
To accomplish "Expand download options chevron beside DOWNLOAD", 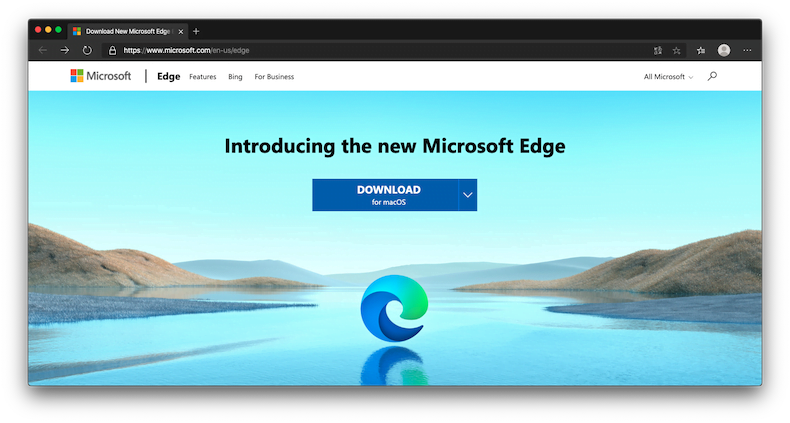I will pos(468,195).
